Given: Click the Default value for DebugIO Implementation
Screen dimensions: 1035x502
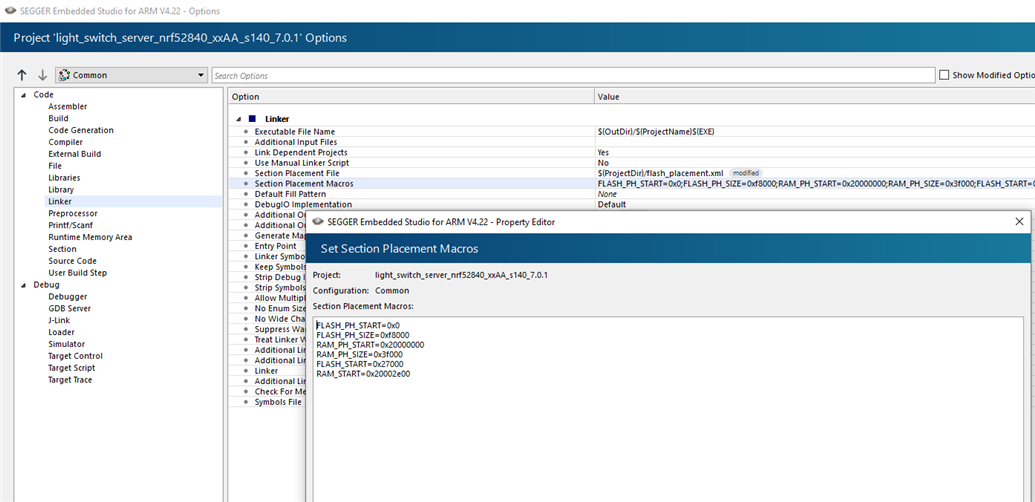Looking at the screenshot, I should (611, 204).
